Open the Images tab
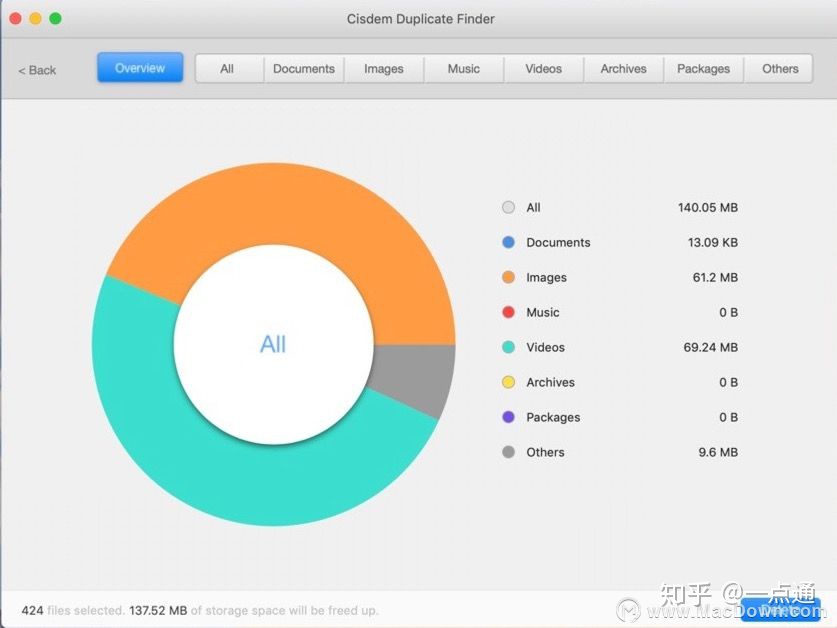 pyautogui.click(x=384, y=68)
